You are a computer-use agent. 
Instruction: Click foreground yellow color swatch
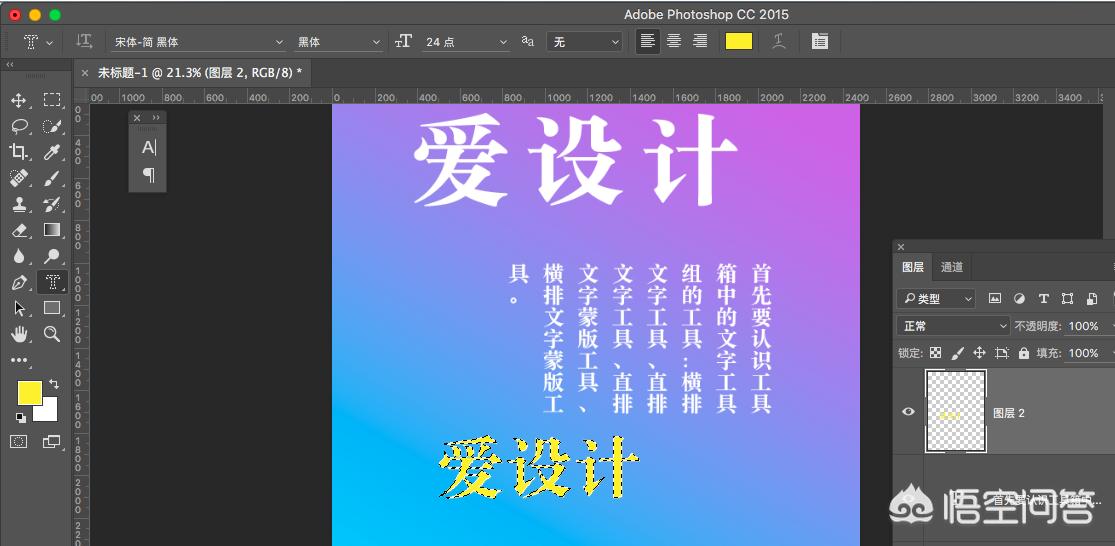[x=29, y=392]
